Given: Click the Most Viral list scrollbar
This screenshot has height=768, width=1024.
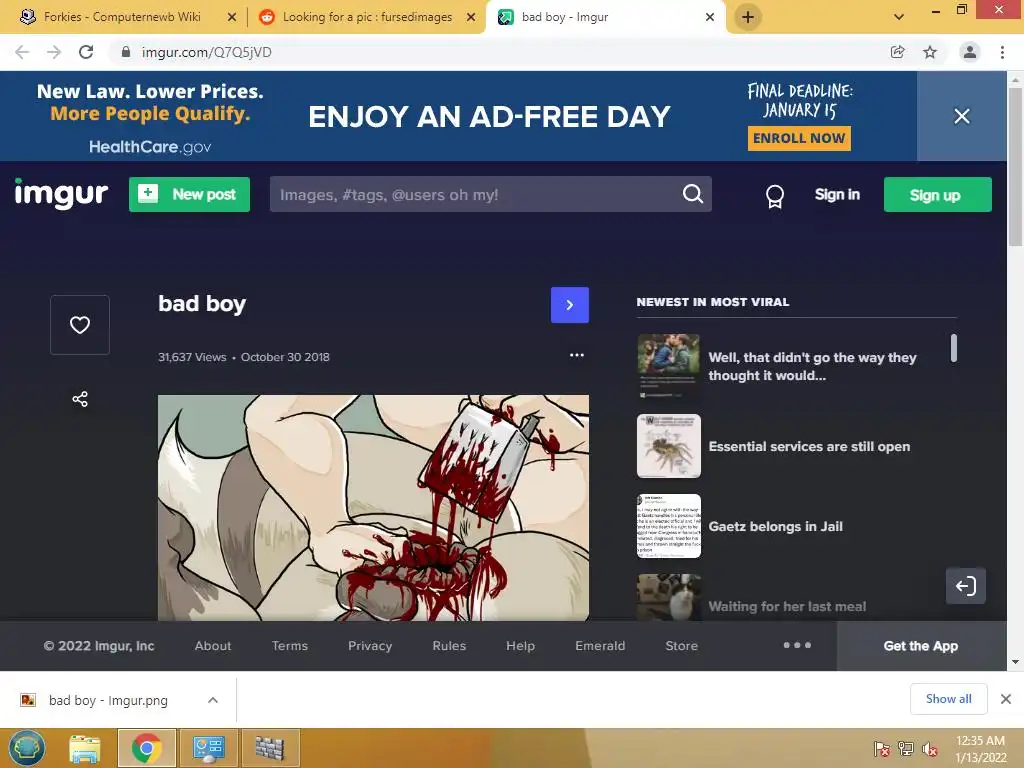Looking at the screenshot, I should (x=954, y=347).
